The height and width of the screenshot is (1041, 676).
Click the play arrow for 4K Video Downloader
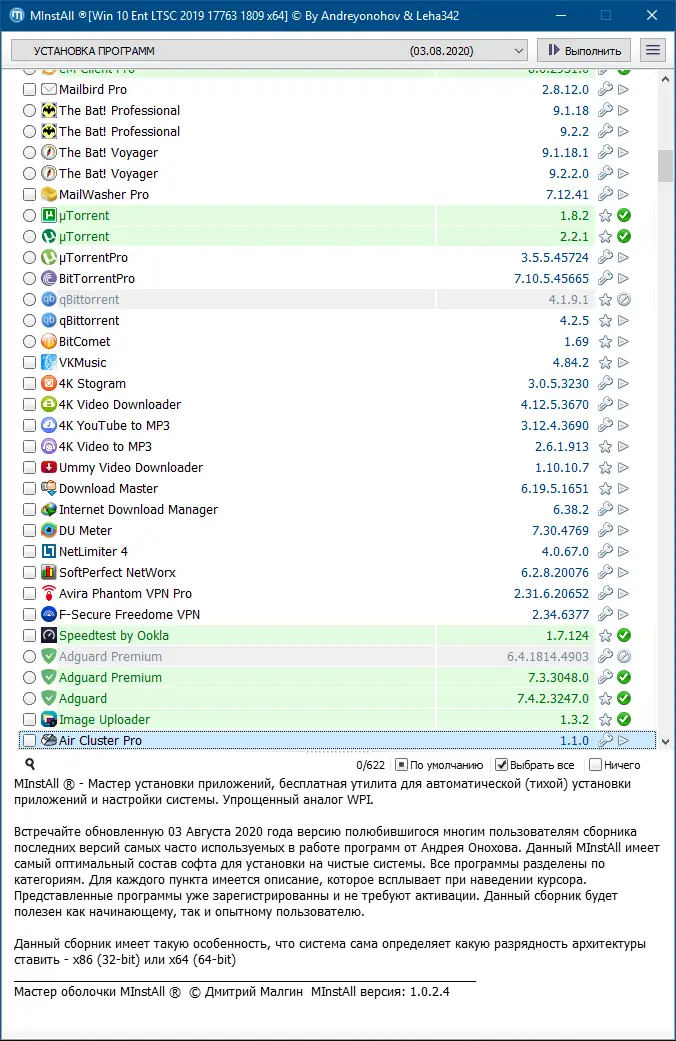624,404
